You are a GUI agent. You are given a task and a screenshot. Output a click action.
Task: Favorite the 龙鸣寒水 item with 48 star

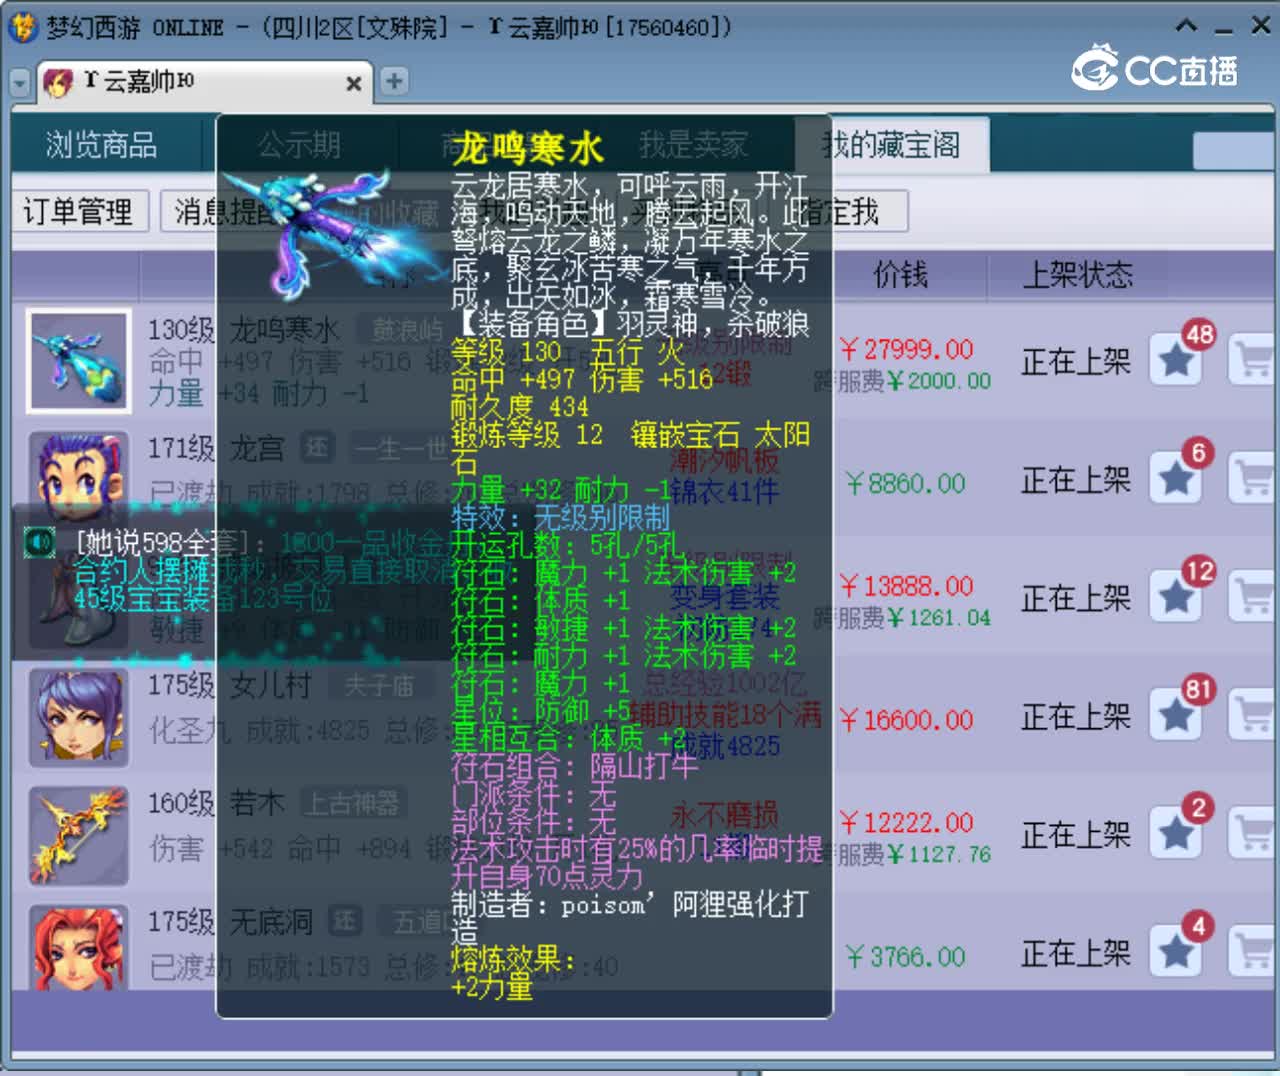[1177, 360]
